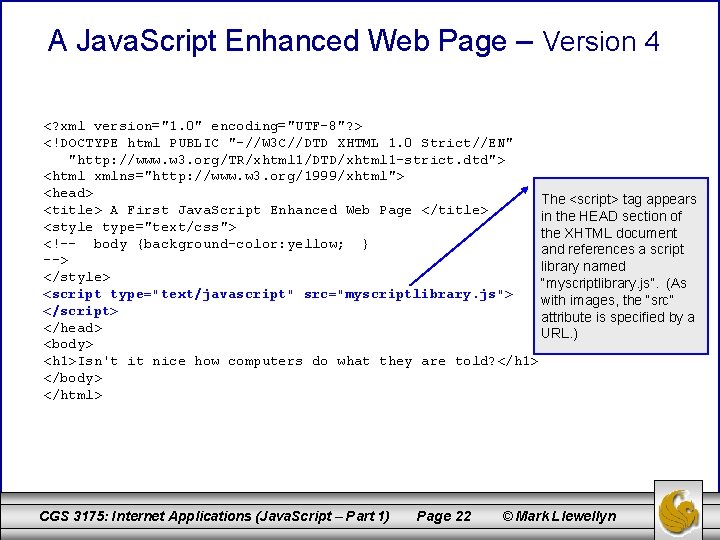The height and width of the screenshot is (540, 720).
Task: Click the 'body {background-color:yellow;' line
Action: (206, 244)
